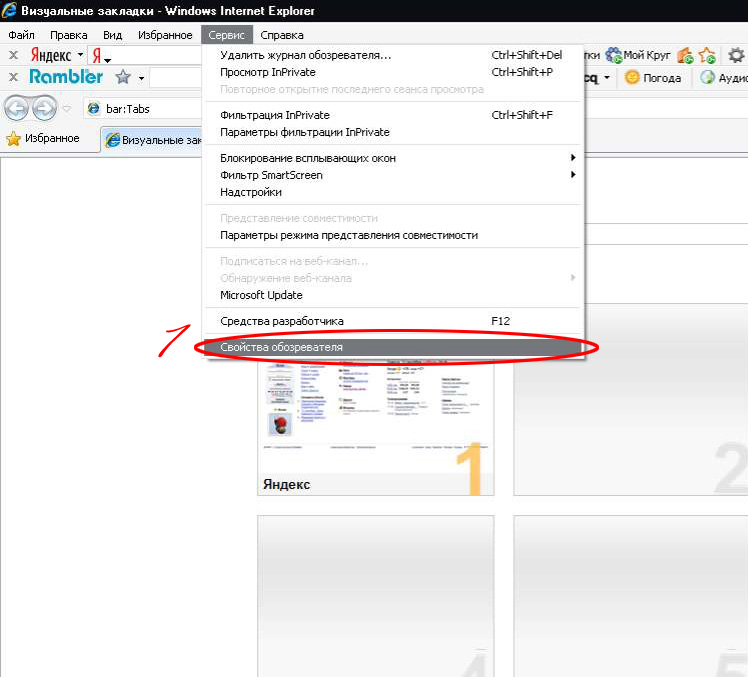The width and height of the screenshot is (748, 677).
Task: Choose Просмотр InPrivate from menu
Action: 393,72
